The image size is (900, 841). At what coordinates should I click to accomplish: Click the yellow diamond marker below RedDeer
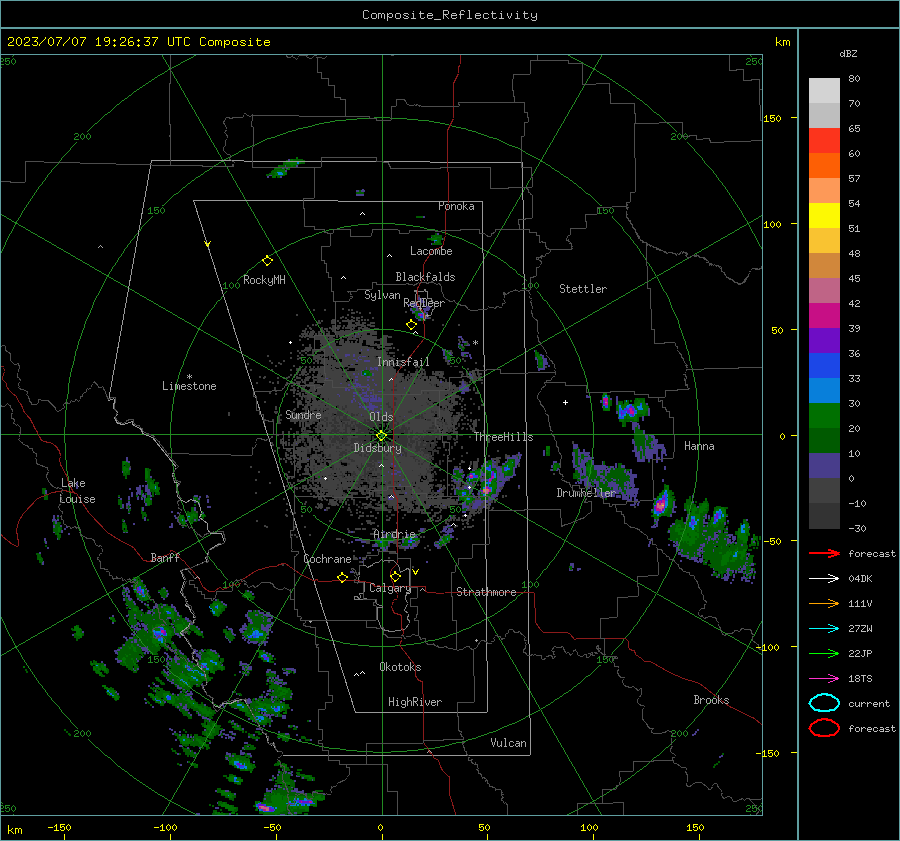pos(411,325)
